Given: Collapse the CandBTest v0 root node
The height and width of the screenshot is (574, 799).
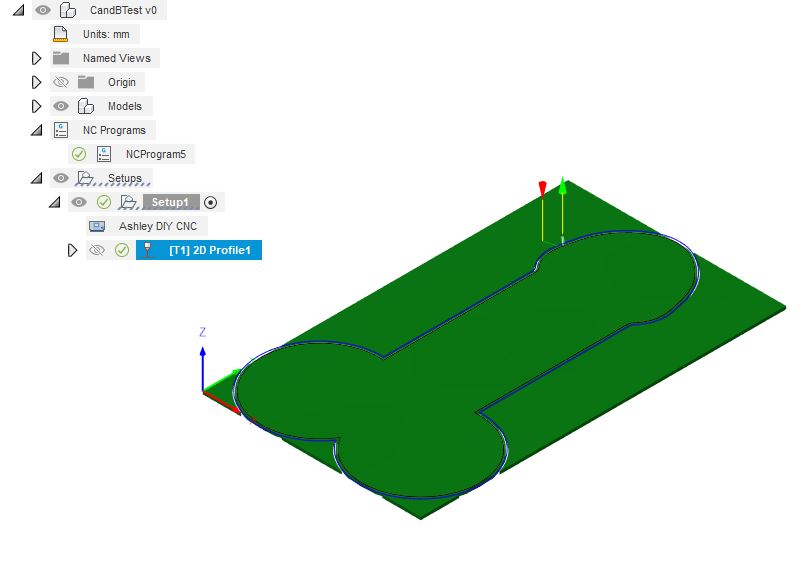Looking at the screenshot, I should pos(18,10).
